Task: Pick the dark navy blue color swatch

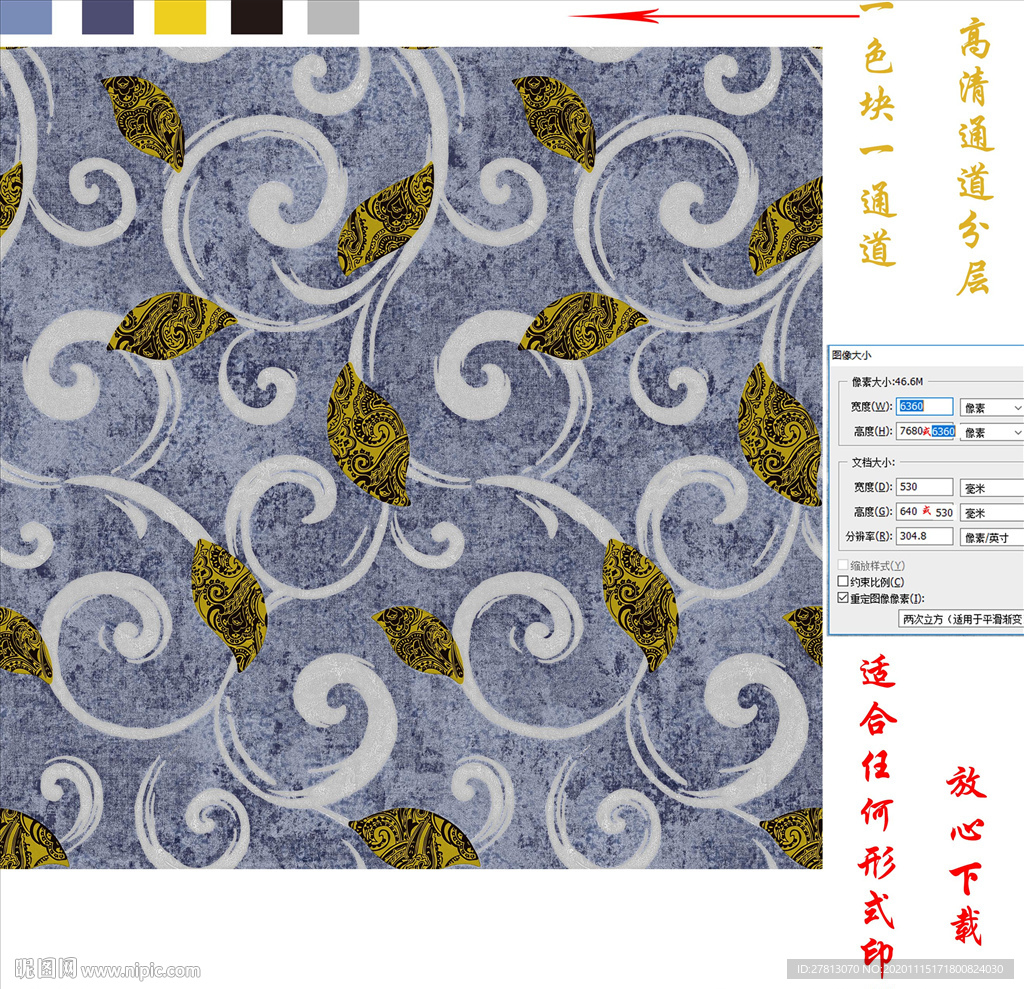Action: coord(108,17)
